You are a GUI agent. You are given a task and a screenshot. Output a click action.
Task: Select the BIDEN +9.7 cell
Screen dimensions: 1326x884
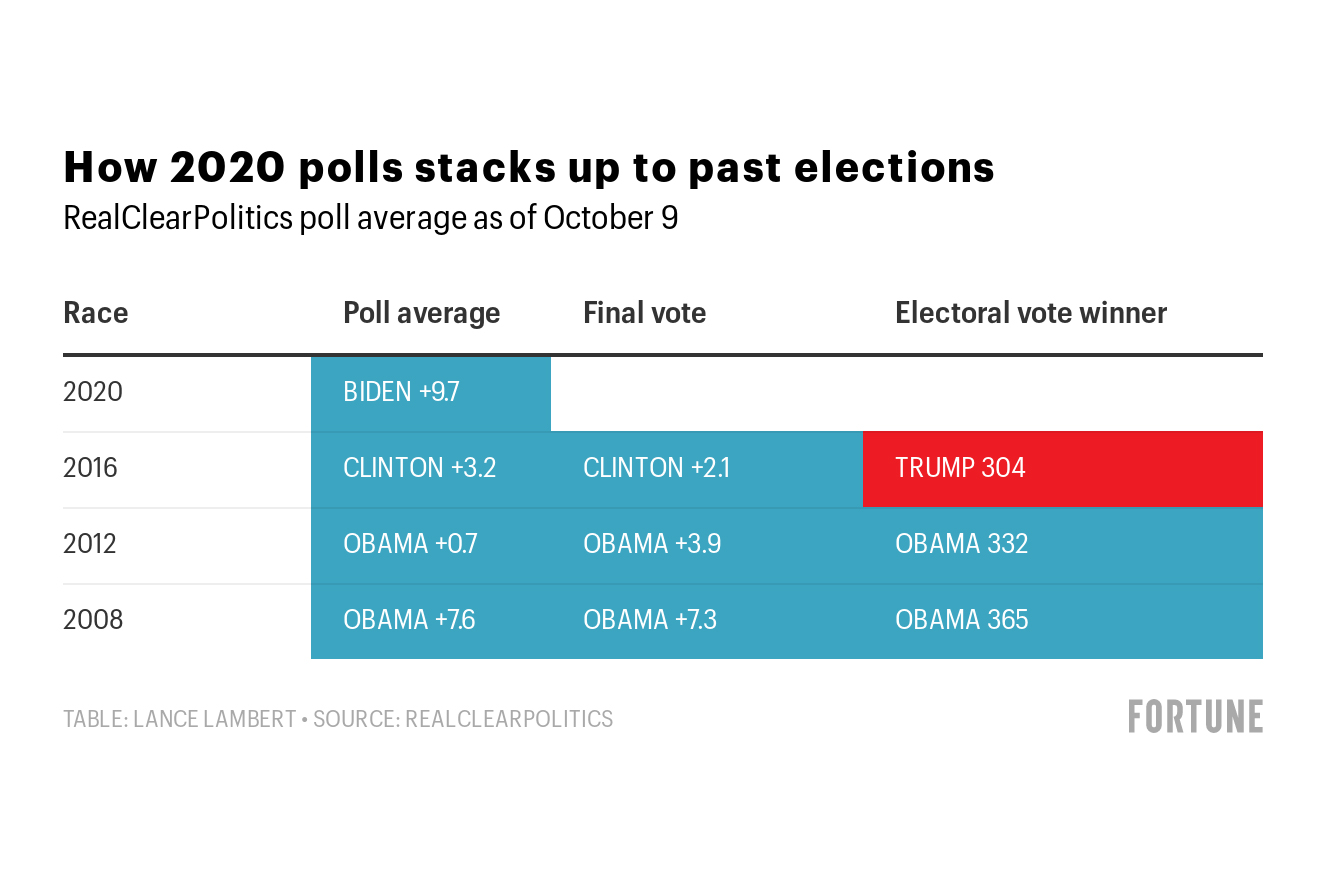[431, 392]
